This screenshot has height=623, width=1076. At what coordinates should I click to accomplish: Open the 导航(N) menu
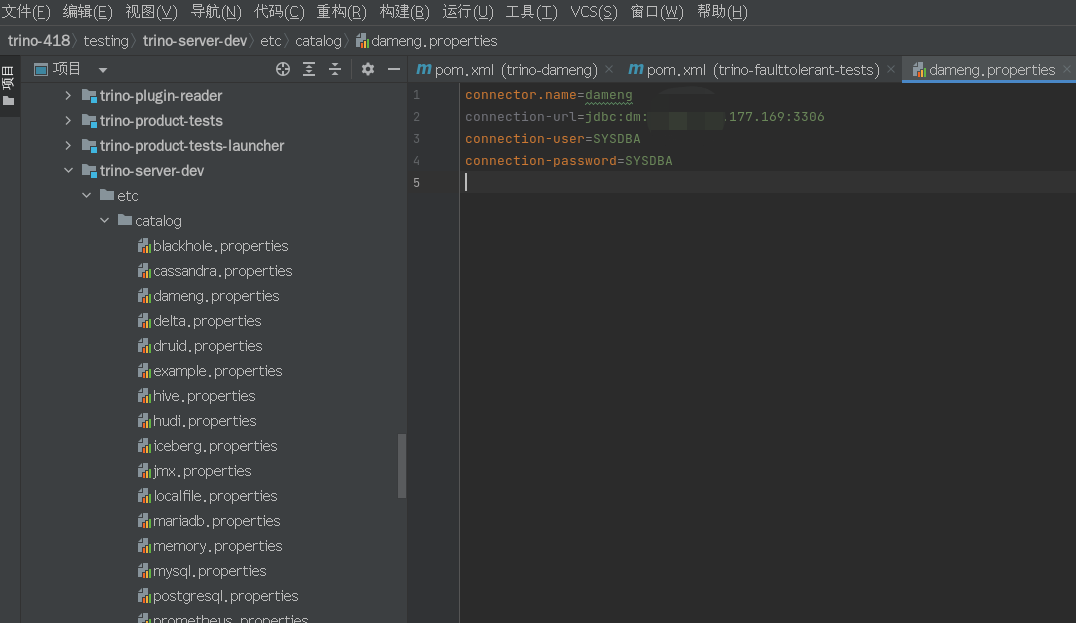[x=215, y=12]
